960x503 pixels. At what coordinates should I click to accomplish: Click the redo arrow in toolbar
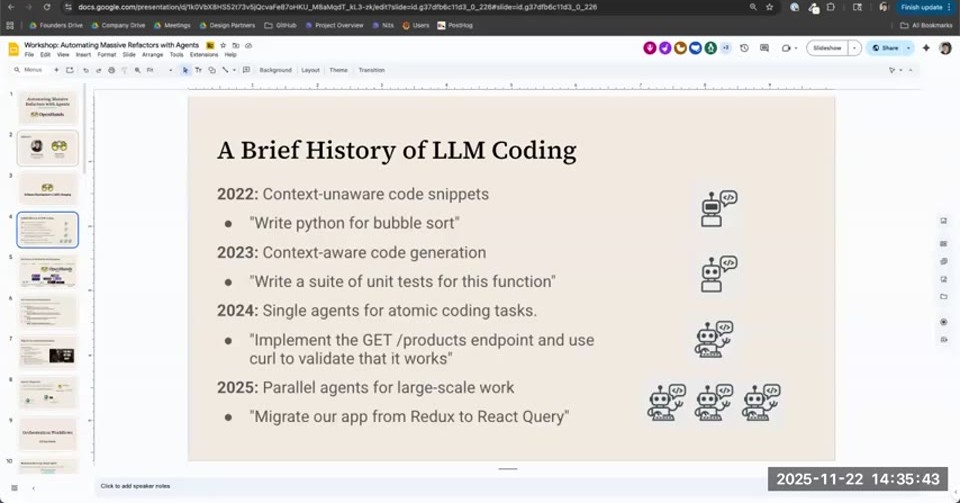(99, 70)
